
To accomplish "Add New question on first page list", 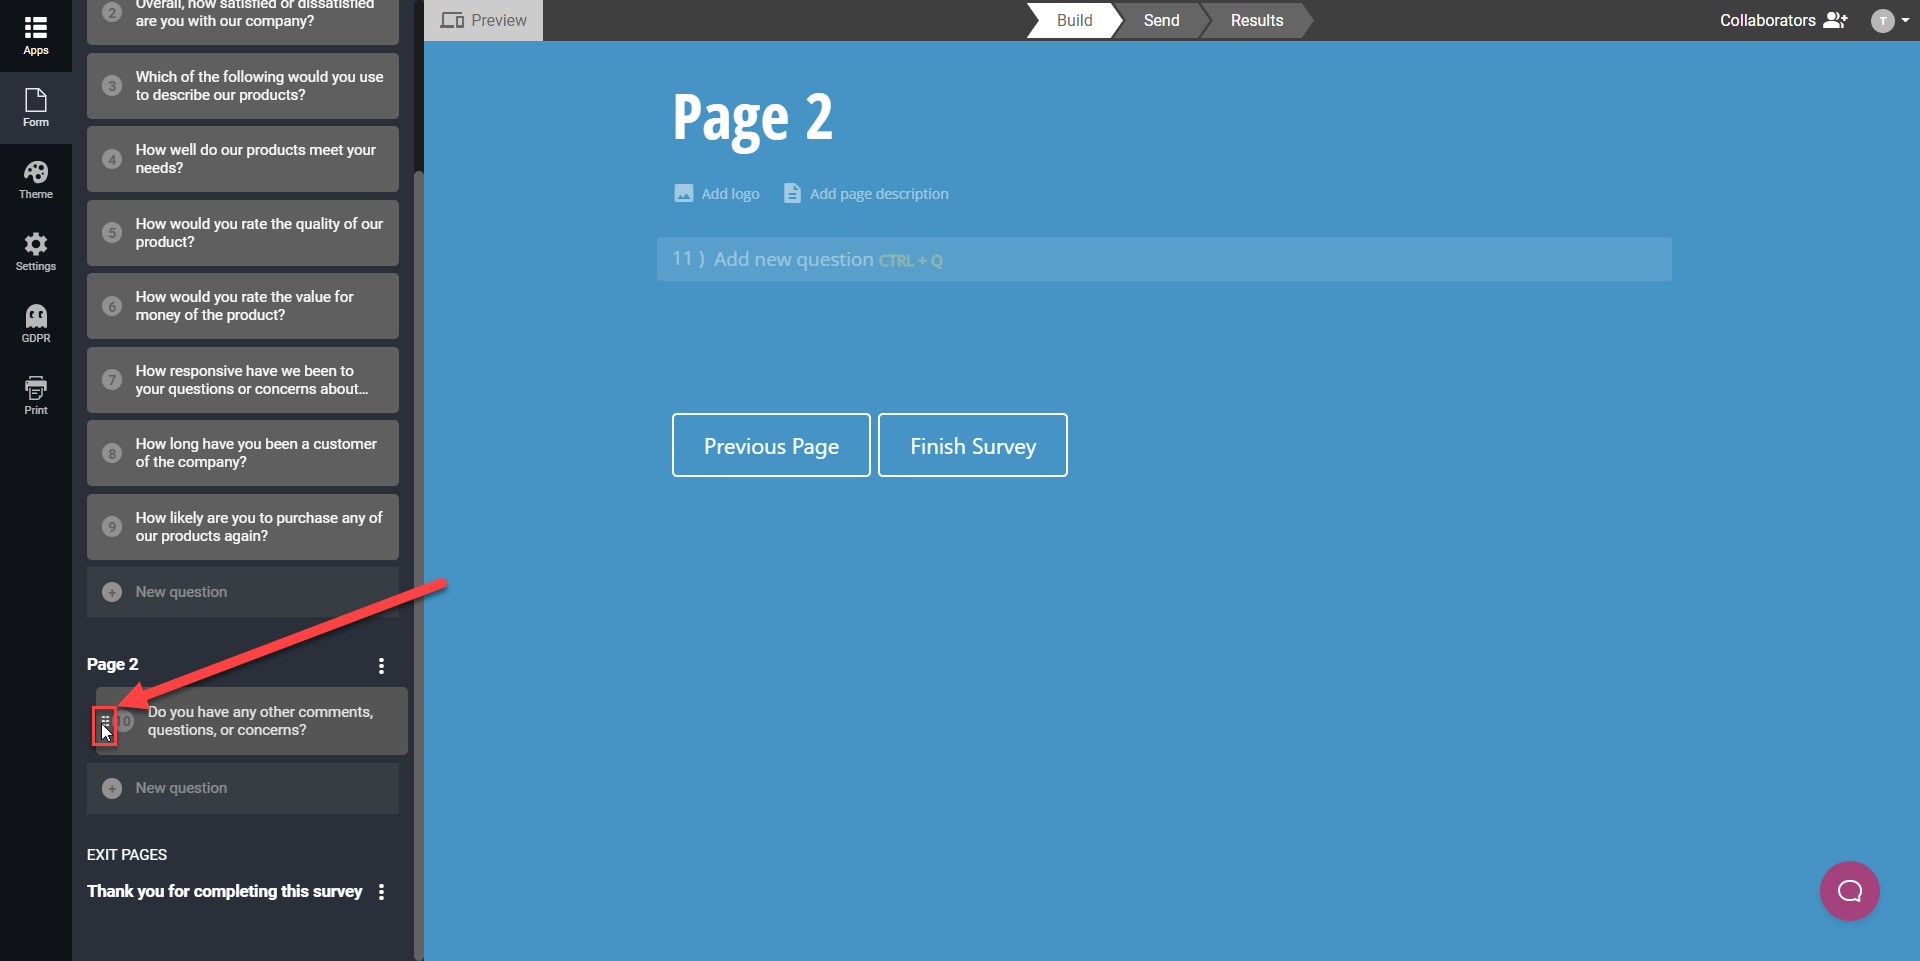I will [x=243, y=592].
